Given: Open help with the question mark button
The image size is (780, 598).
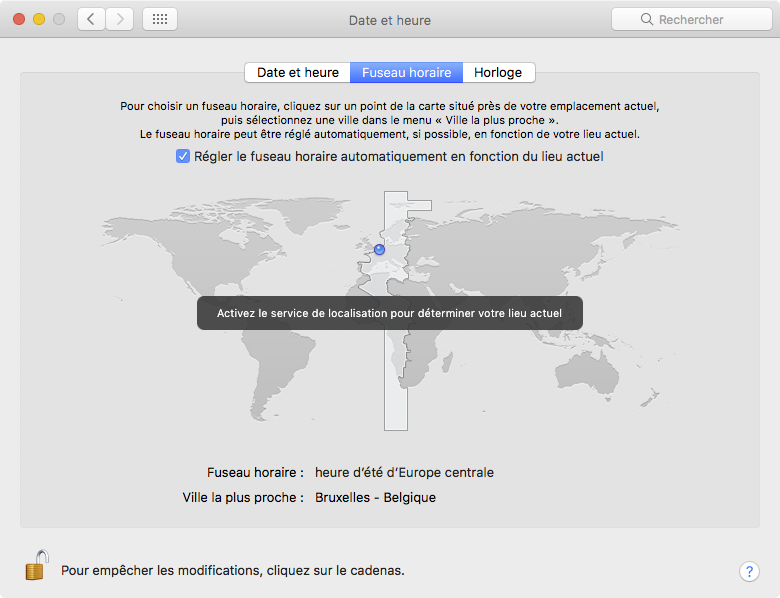Looking at the screenshot, I should pyautogui.click(x=749, y=571).
